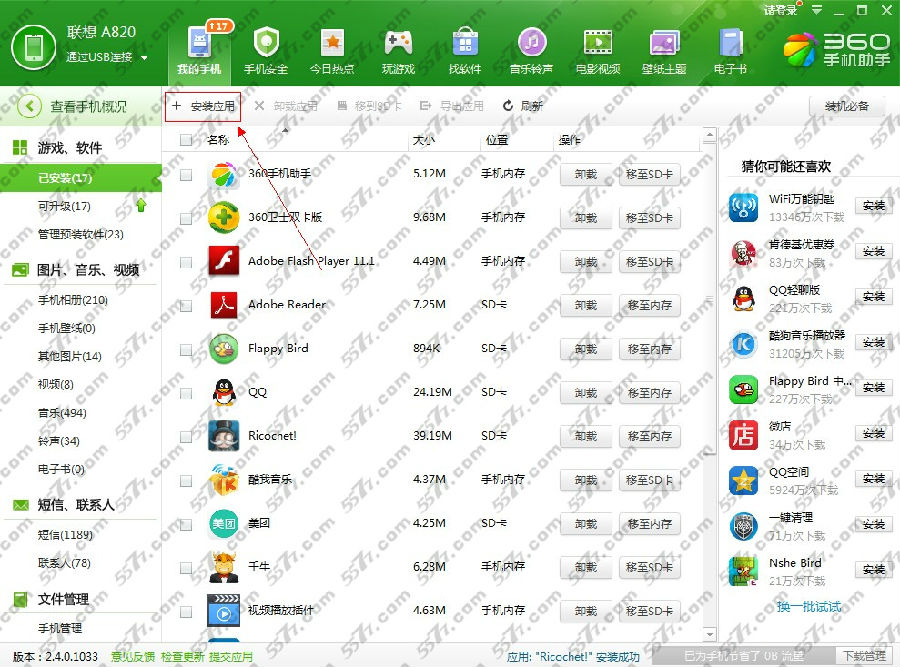Screen dimensions: 900x667
Task: Click the Flappy Bird app icon in list
Action: [223, 349]
